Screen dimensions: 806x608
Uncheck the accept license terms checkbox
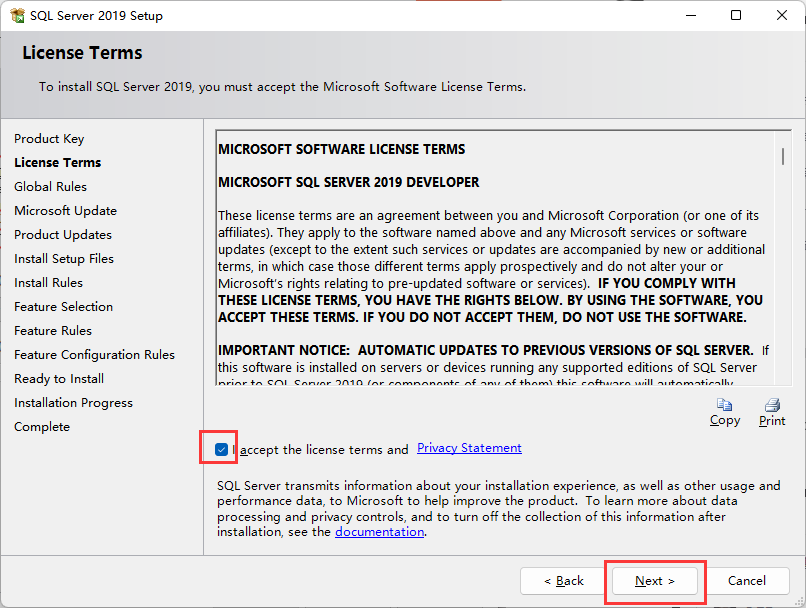click(x=222, y=450)
